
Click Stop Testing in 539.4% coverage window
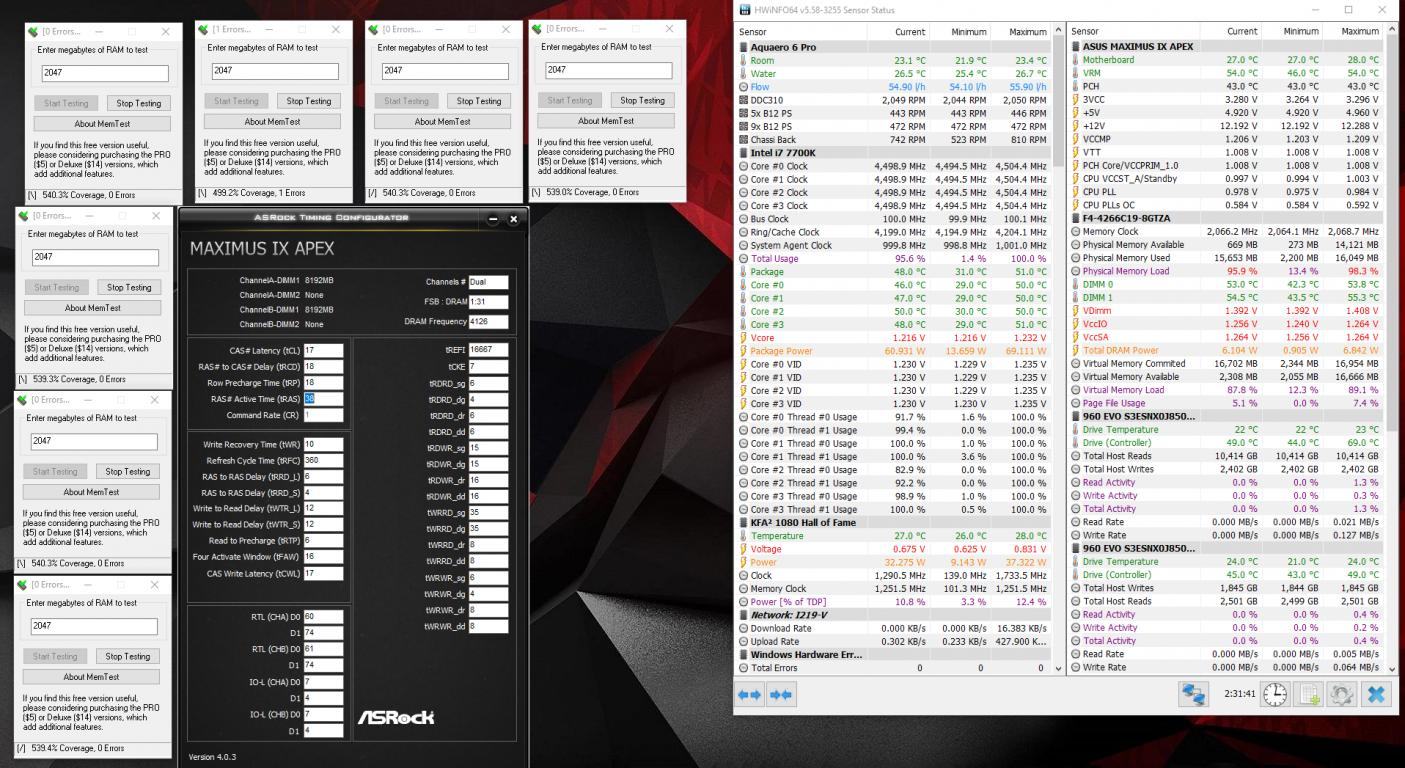point(127,656)
